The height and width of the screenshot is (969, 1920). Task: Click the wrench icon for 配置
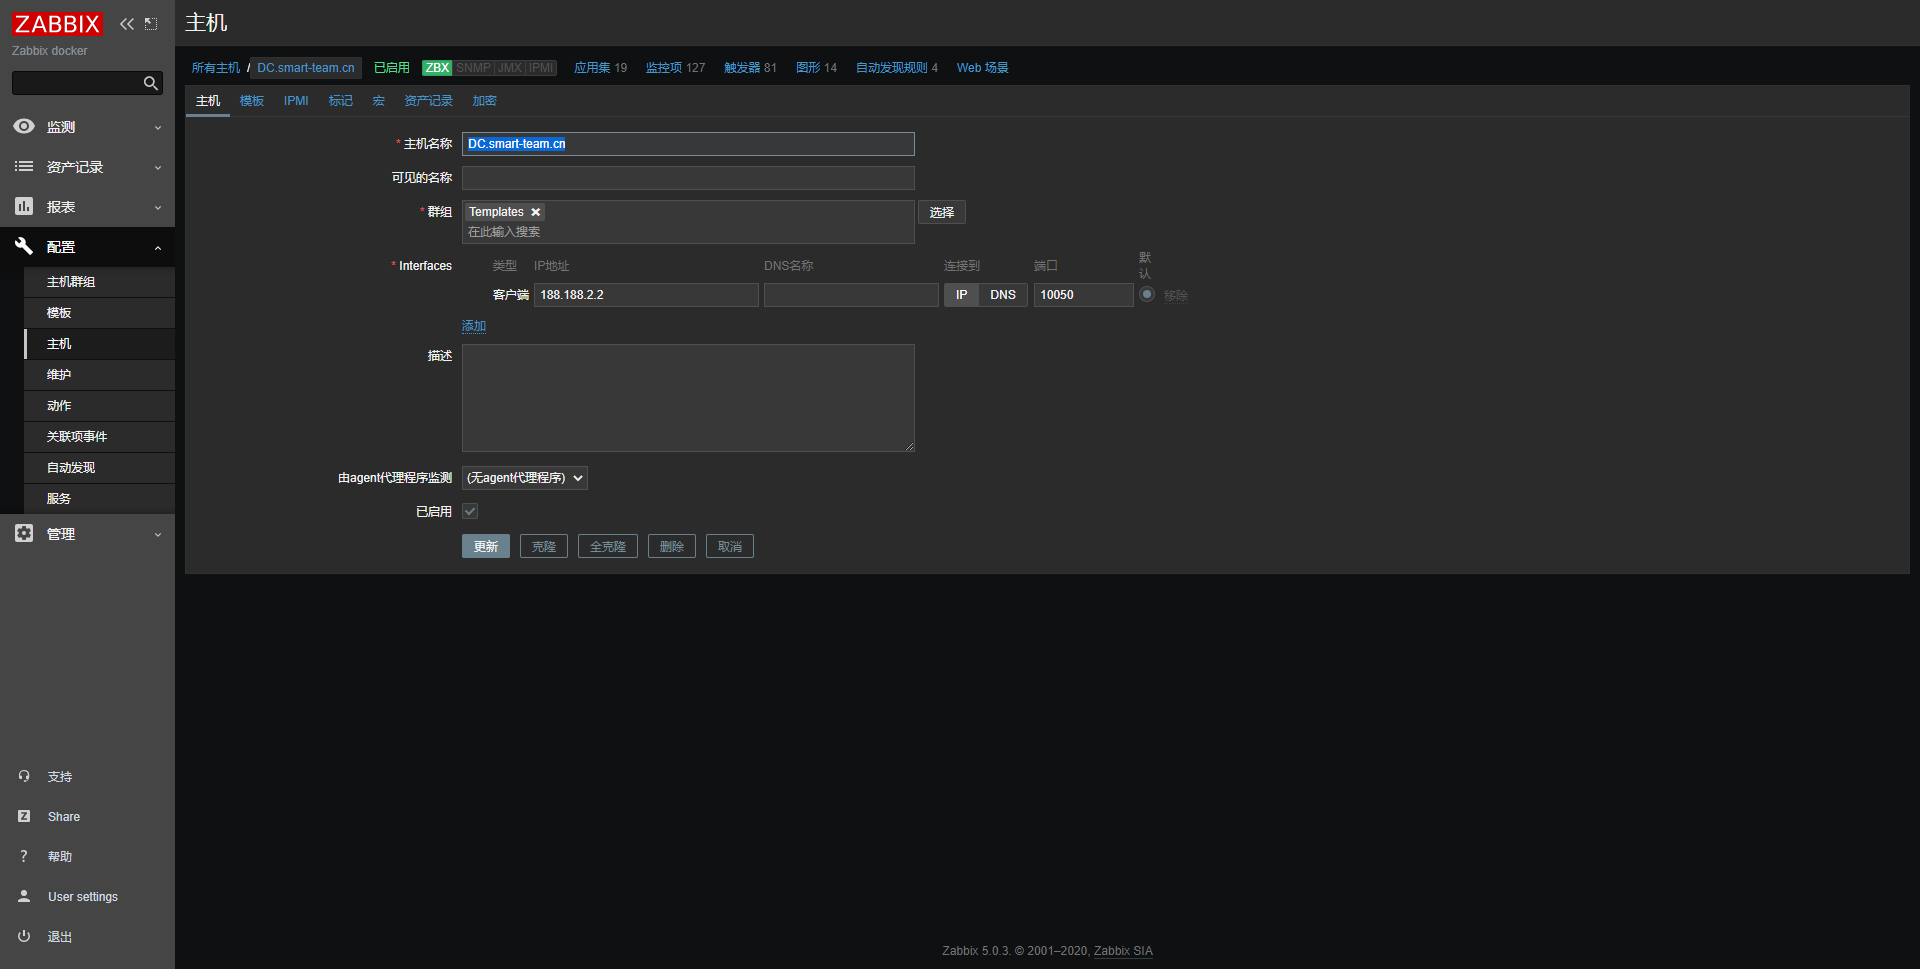(24, 247)
